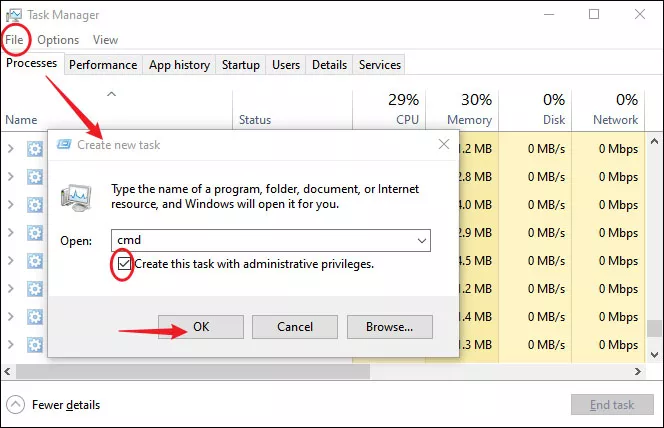This screenshot has height=428, width=664.
Task: Click the Fewer details label
Action: point(66,405)
